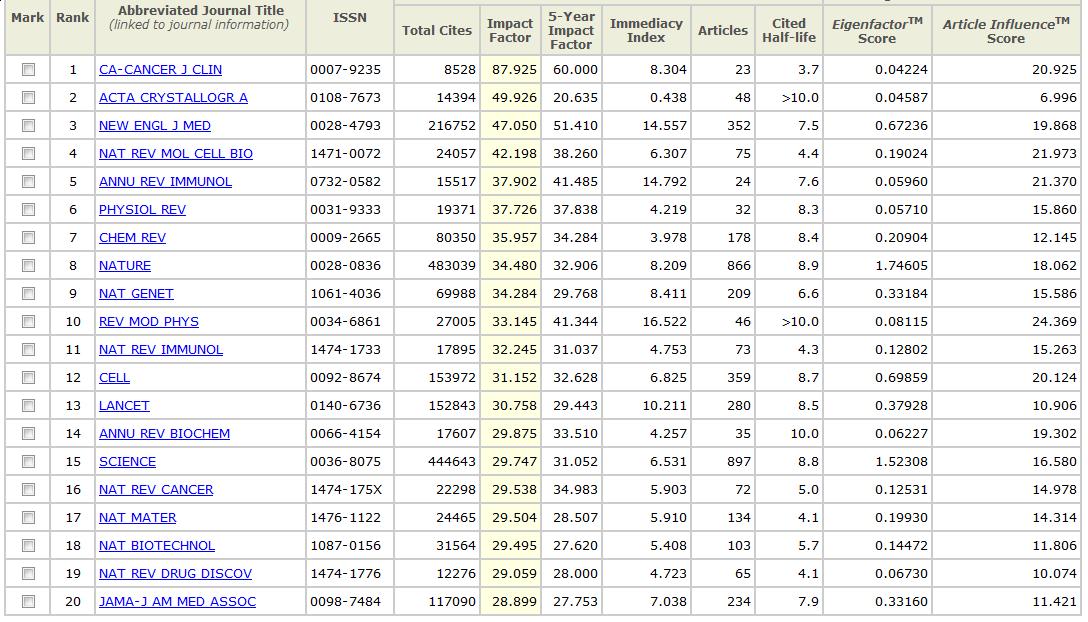1088x622 pixels.
Task: Click ISSN 0028-0836 in the NATURE row
Action: pos(346,266)
